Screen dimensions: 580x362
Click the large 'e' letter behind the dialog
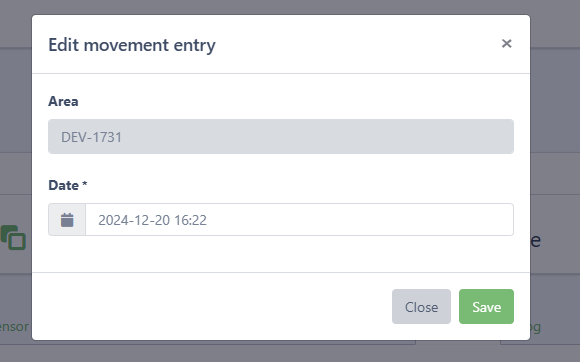pos(536,240)
